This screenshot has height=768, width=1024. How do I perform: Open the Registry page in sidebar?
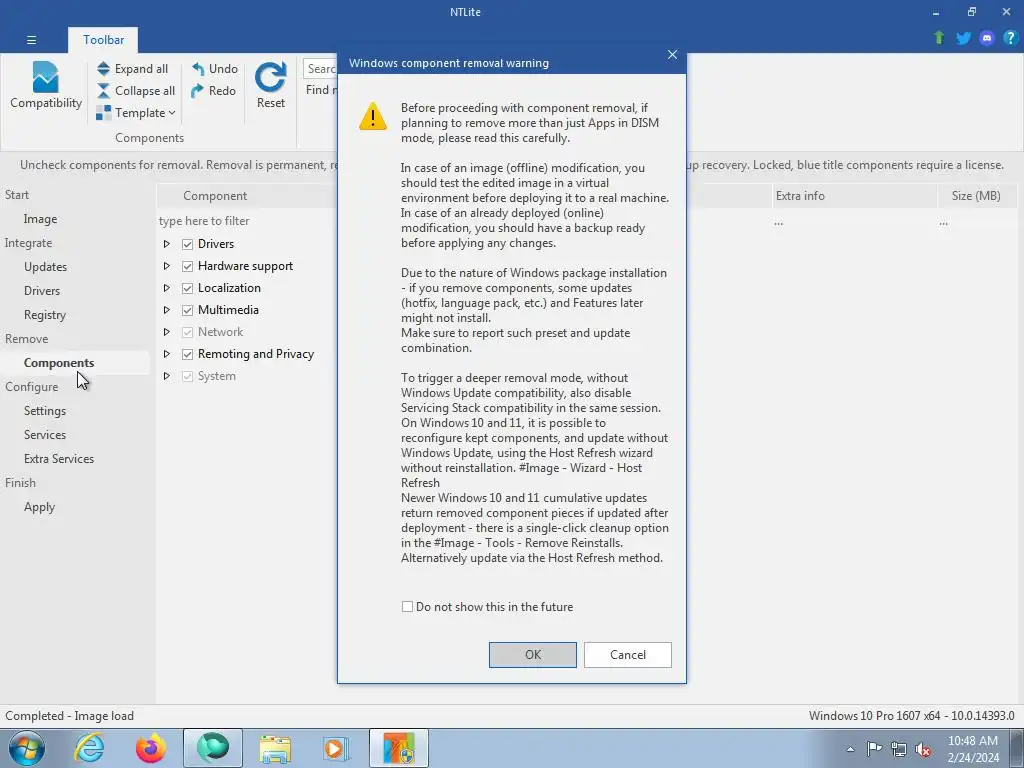(x=44, y=315)
